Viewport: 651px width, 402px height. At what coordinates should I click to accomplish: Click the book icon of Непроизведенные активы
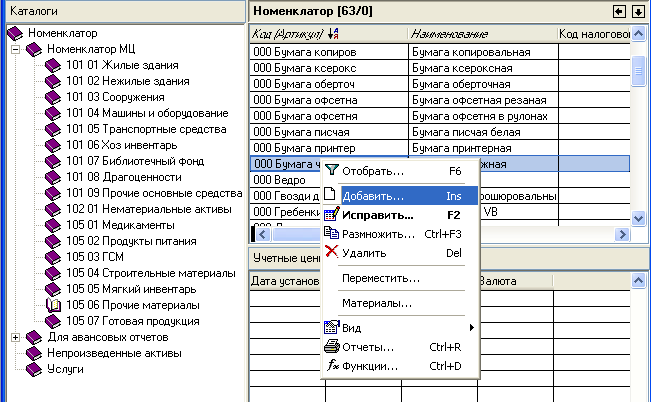(x=34, y=353)
